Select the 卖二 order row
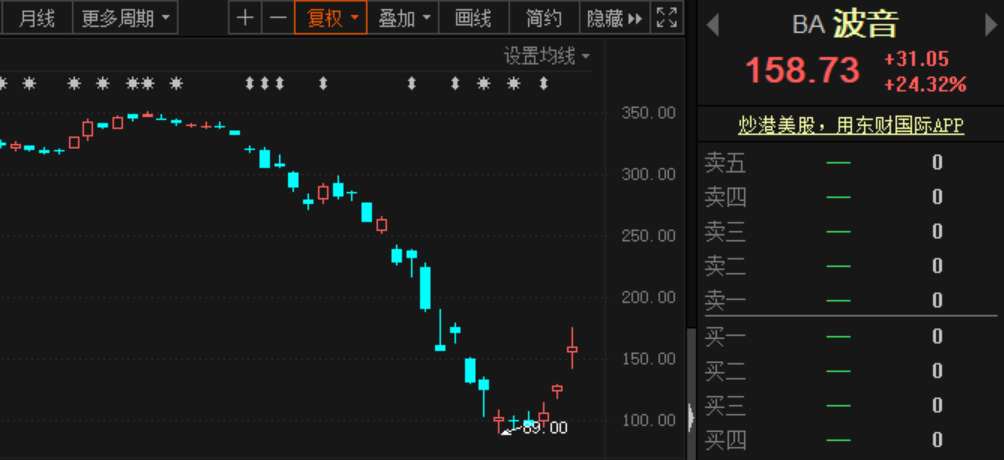Viewport: 1004px width, 460px height. pyautogui.click(x=850, y=266)
